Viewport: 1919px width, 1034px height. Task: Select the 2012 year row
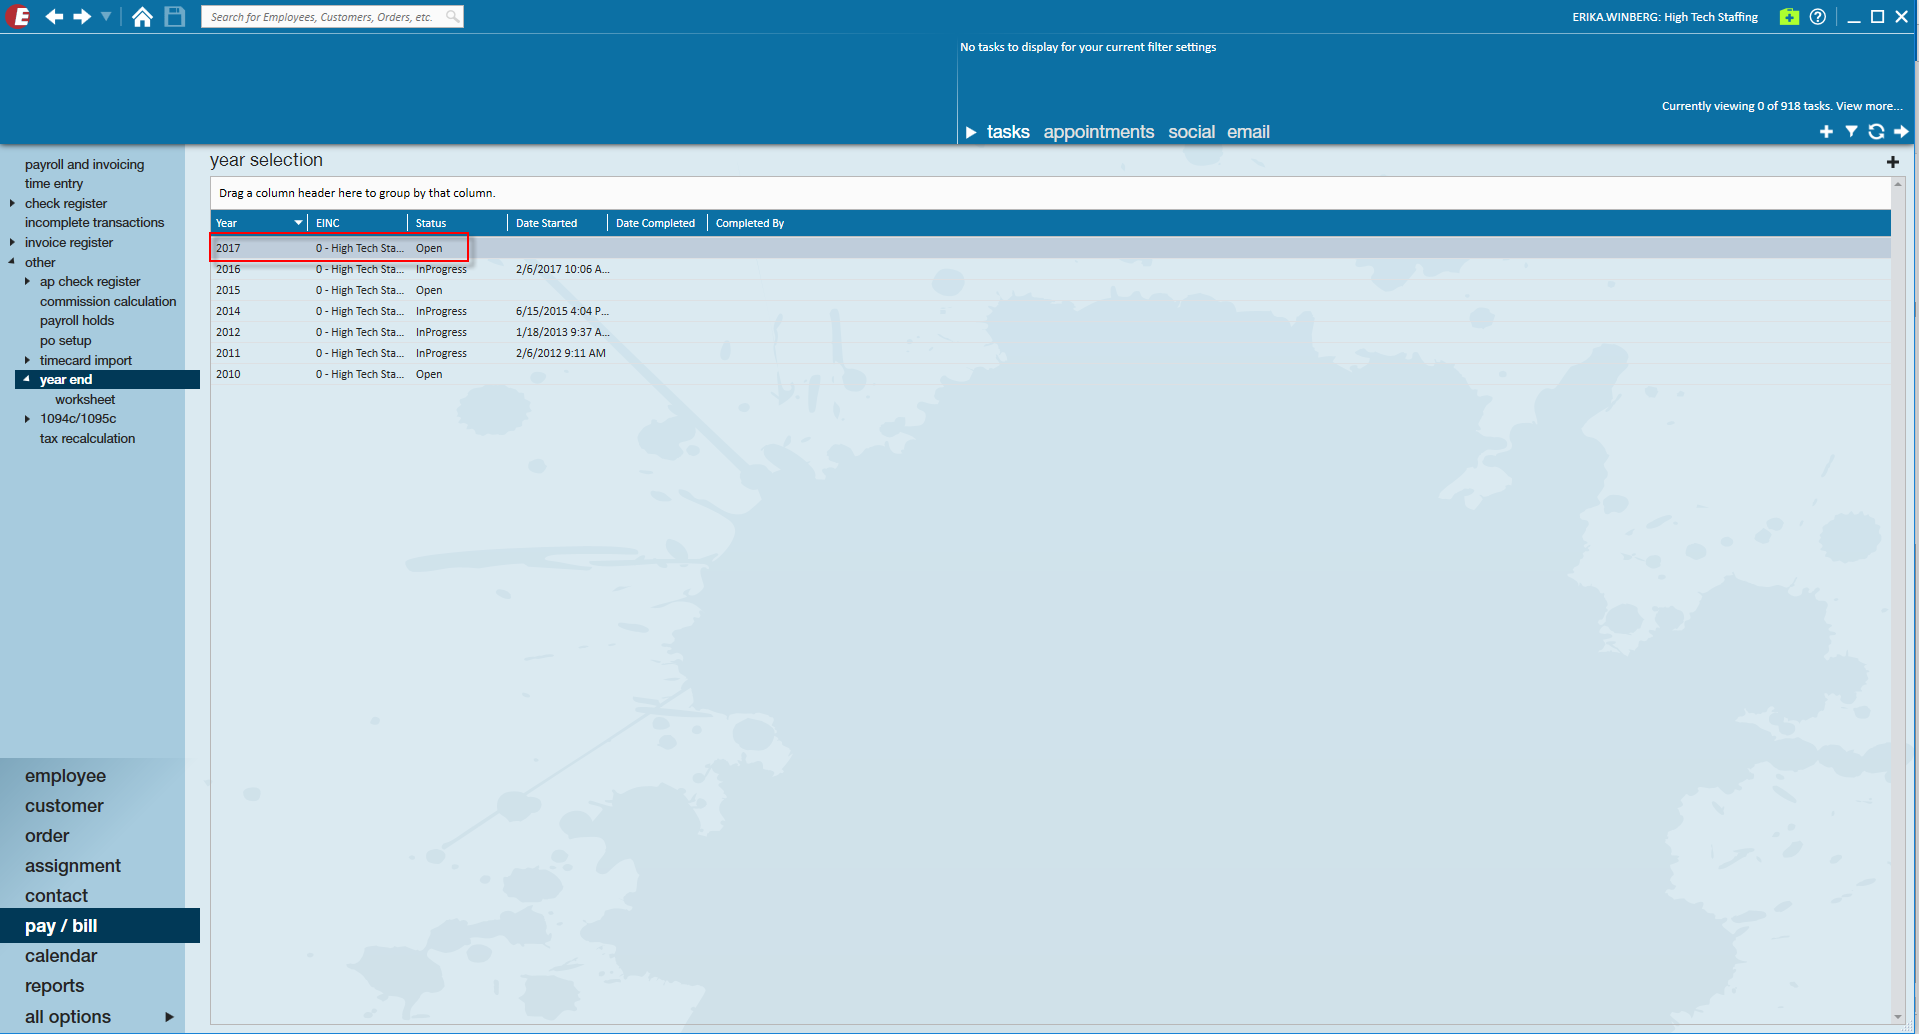pos(1050,332)
